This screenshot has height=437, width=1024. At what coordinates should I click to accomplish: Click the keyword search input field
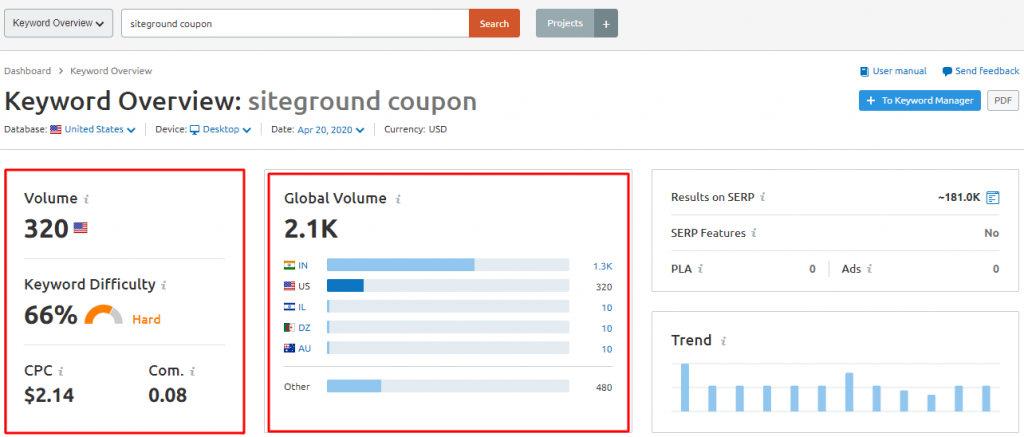tap(295, 24)
